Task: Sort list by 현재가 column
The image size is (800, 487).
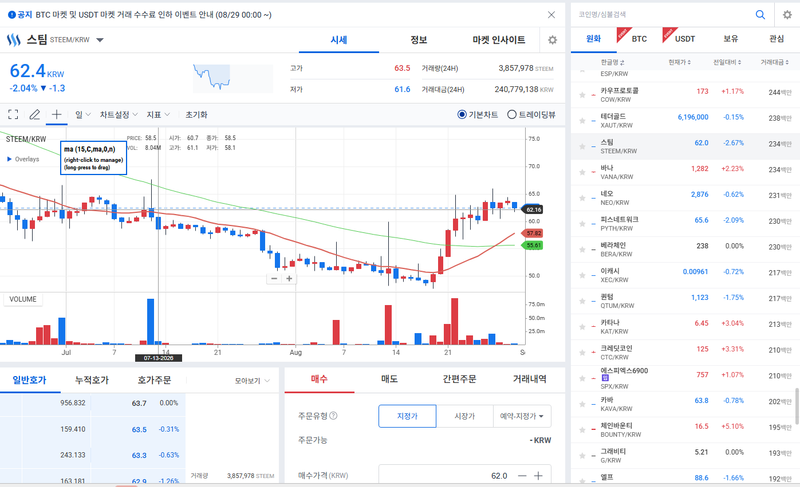Action: click(x=680, y=62)
